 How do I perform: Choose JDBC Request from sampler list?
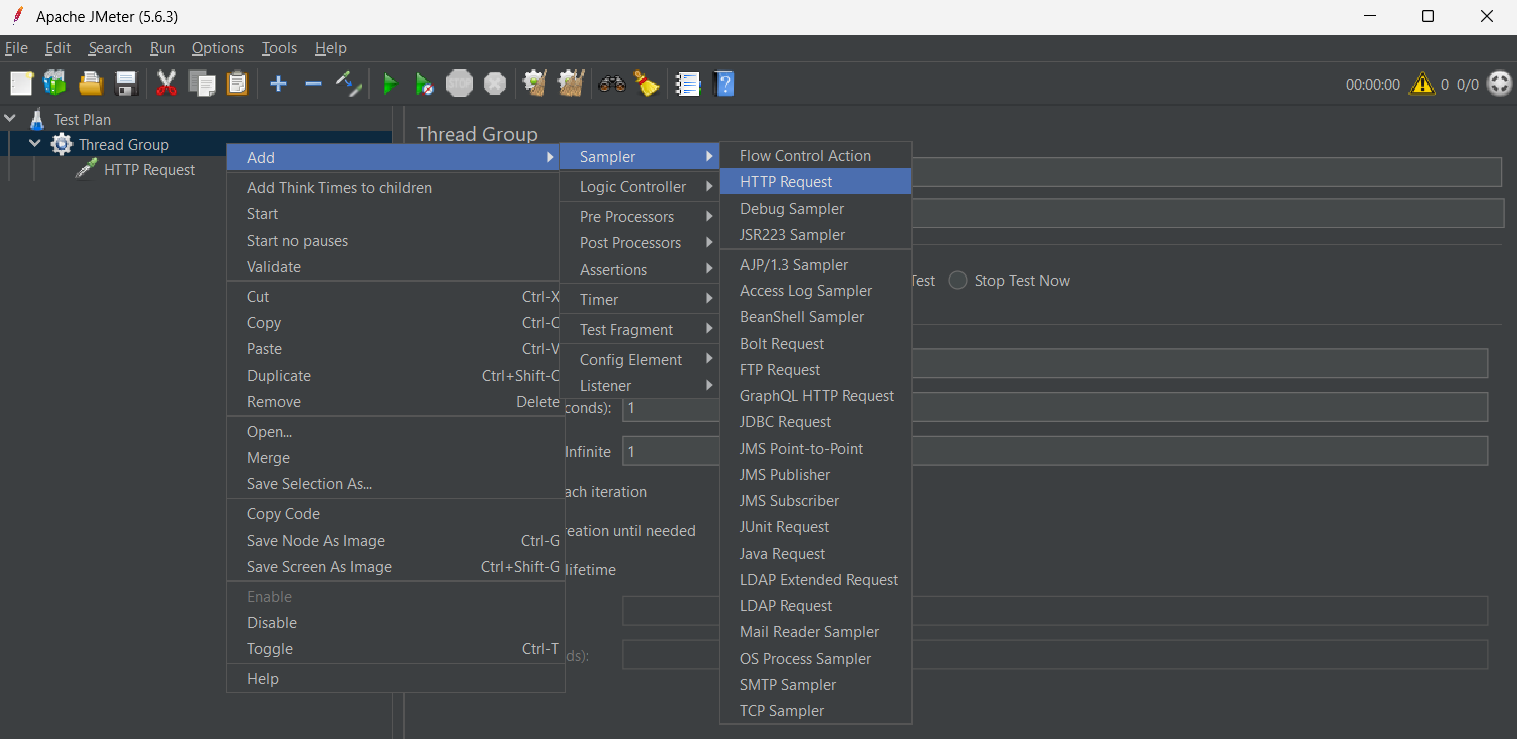(815, 422)
